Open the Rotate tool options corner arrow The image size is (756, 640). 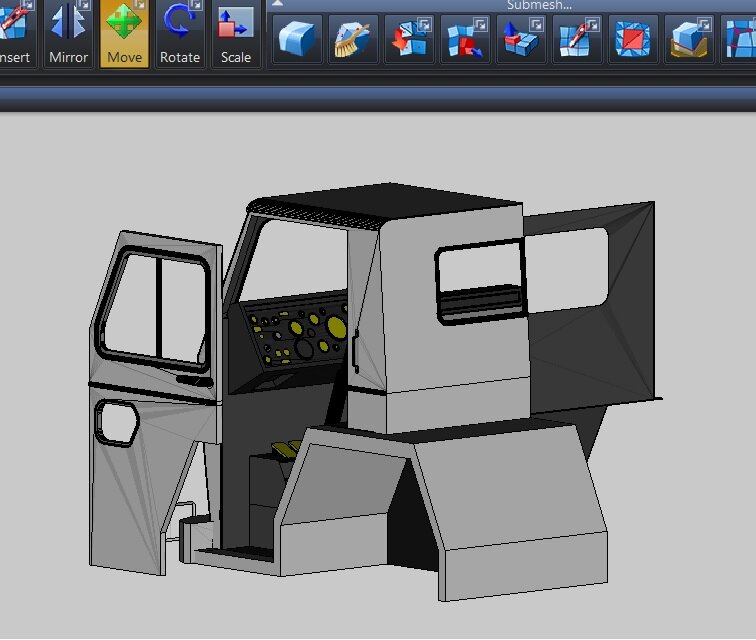pos(198,5)
